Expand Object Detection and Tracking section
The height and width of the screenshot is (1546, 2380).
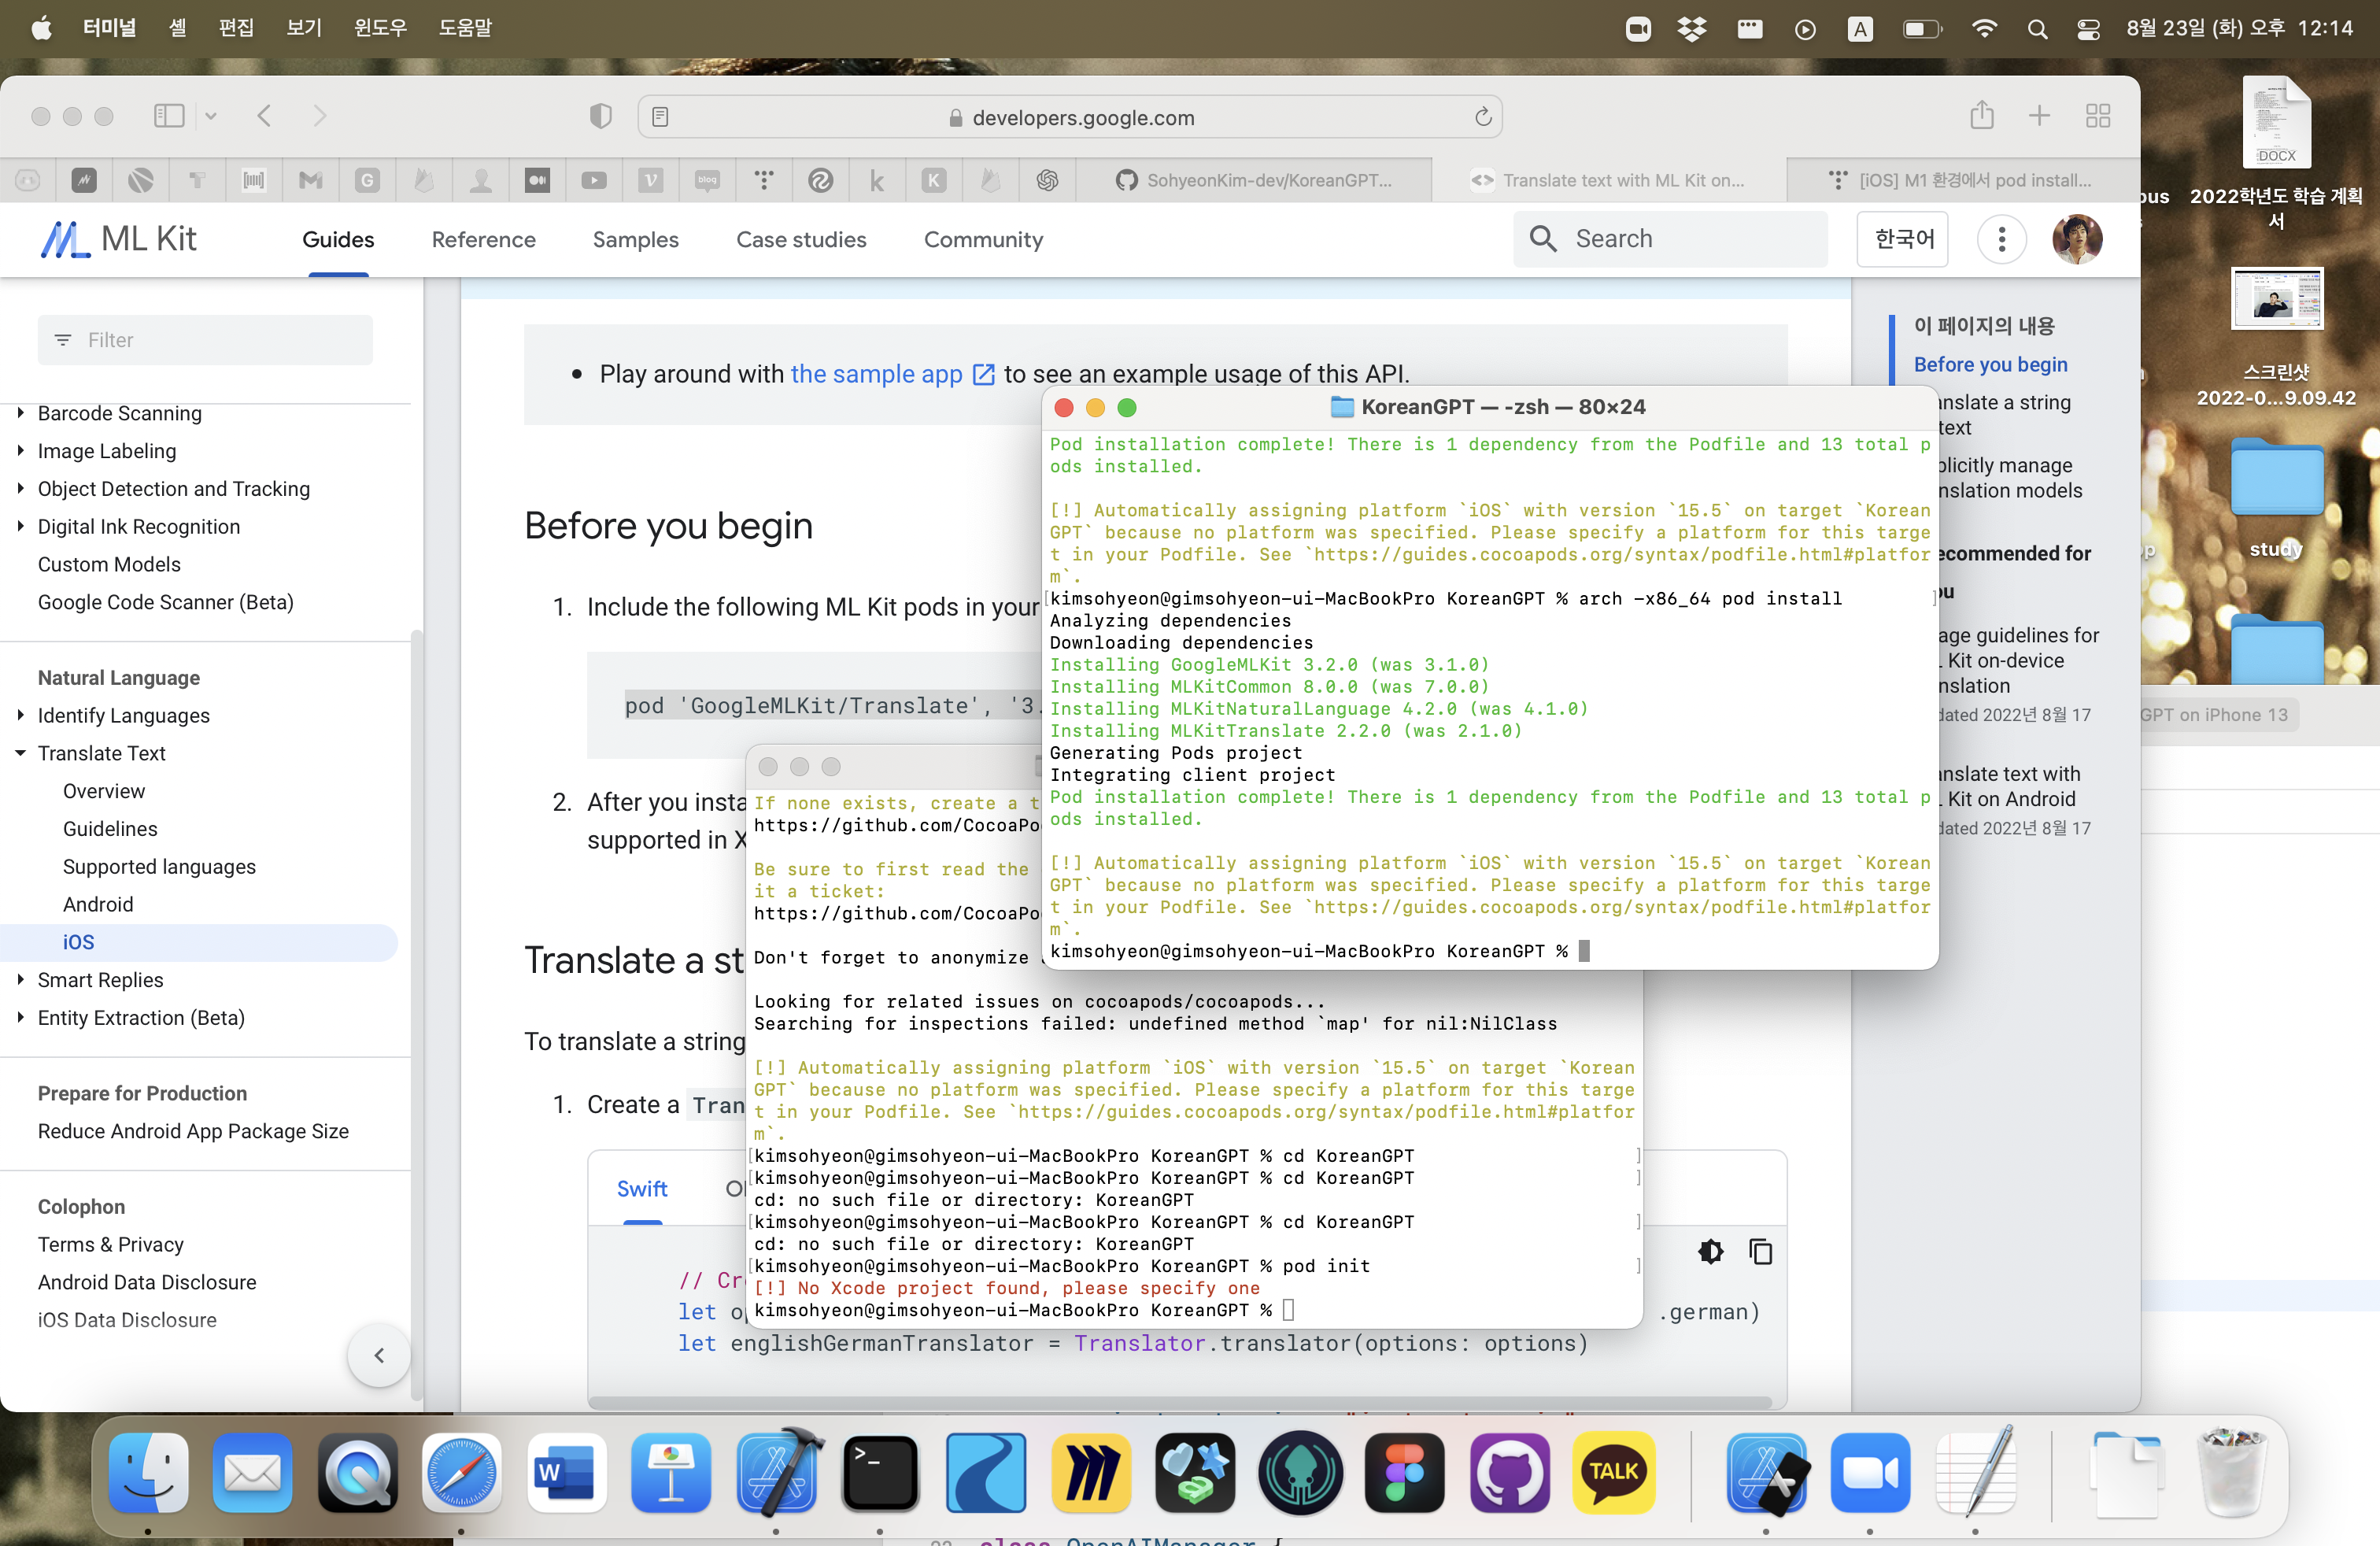pyautogui.click(x=20, y=488)
